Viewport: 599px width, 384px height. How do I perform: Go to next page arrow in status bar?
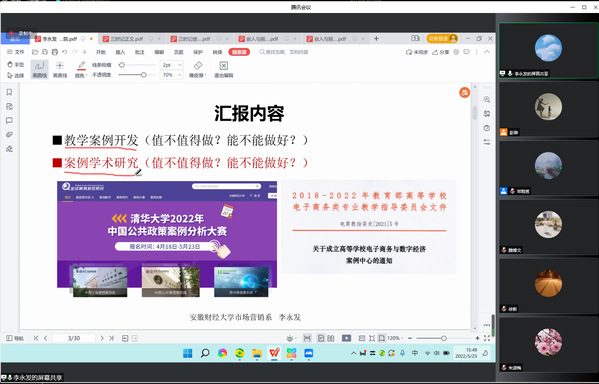coord(102,338)
